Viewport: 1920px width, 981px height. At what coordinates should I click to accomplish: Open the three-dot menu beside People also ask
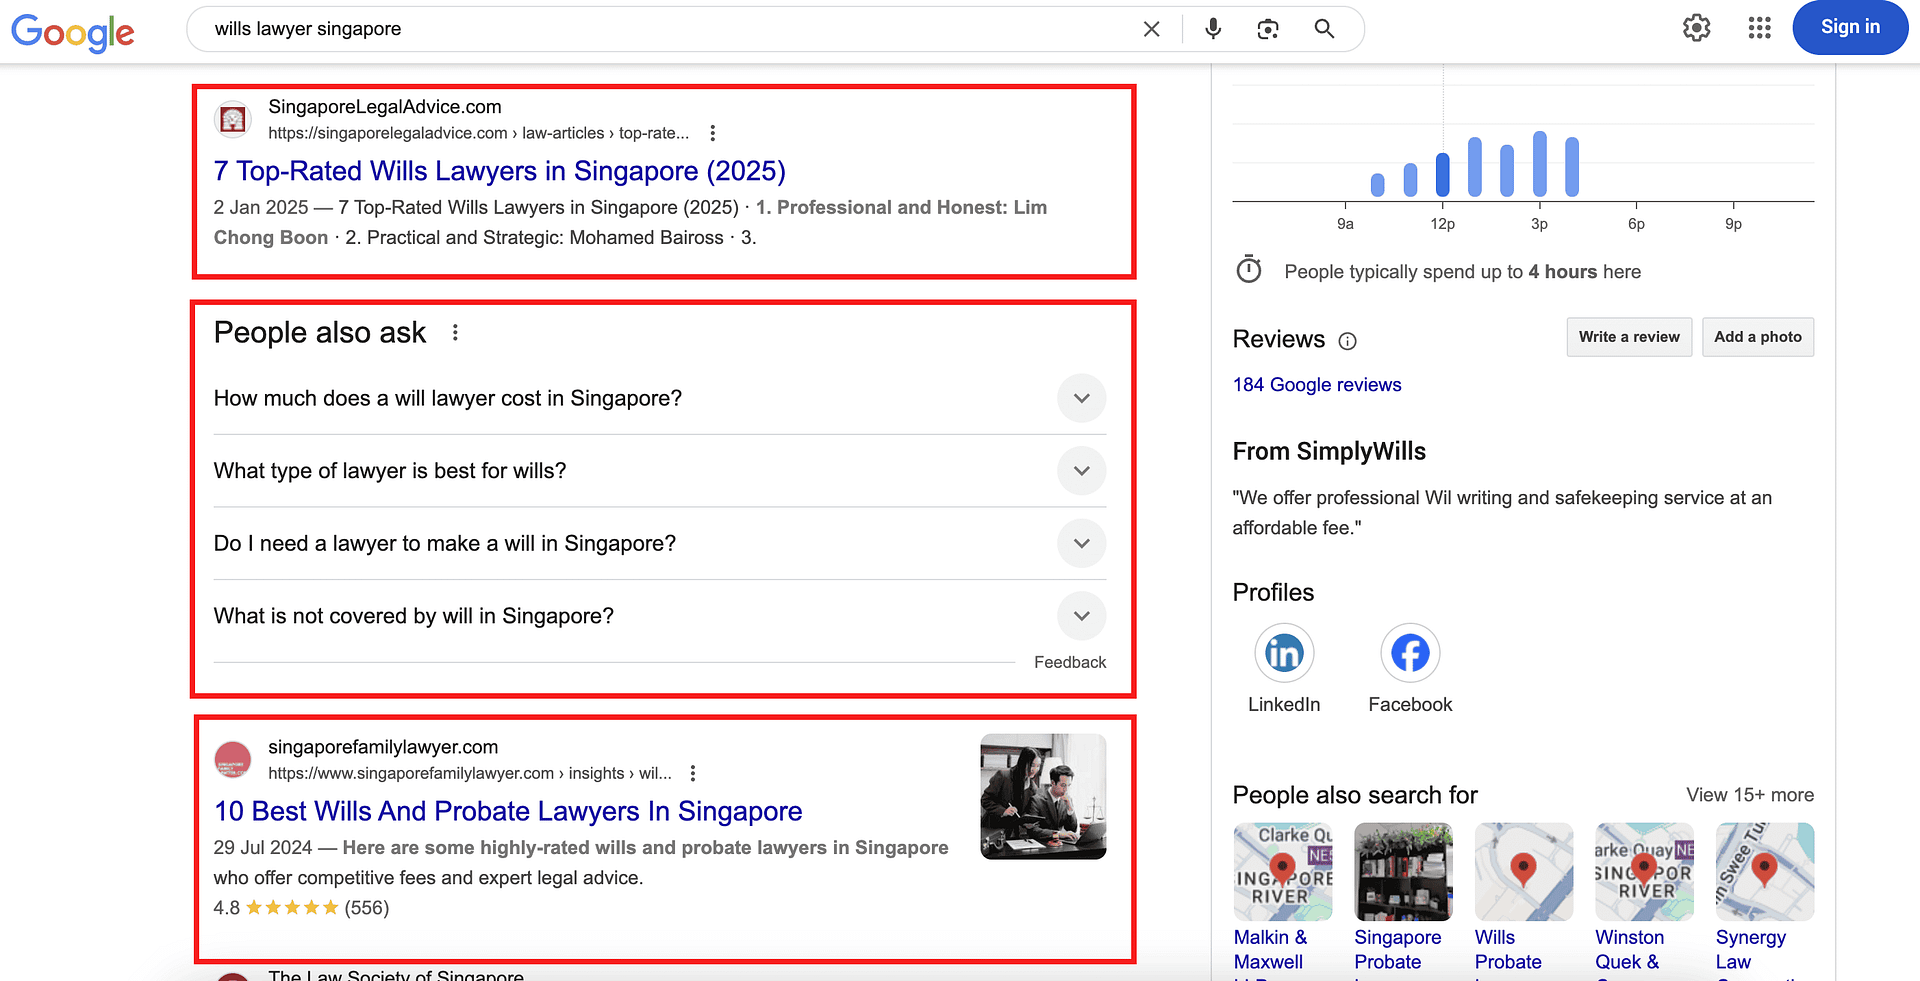(x=455, y=332)
